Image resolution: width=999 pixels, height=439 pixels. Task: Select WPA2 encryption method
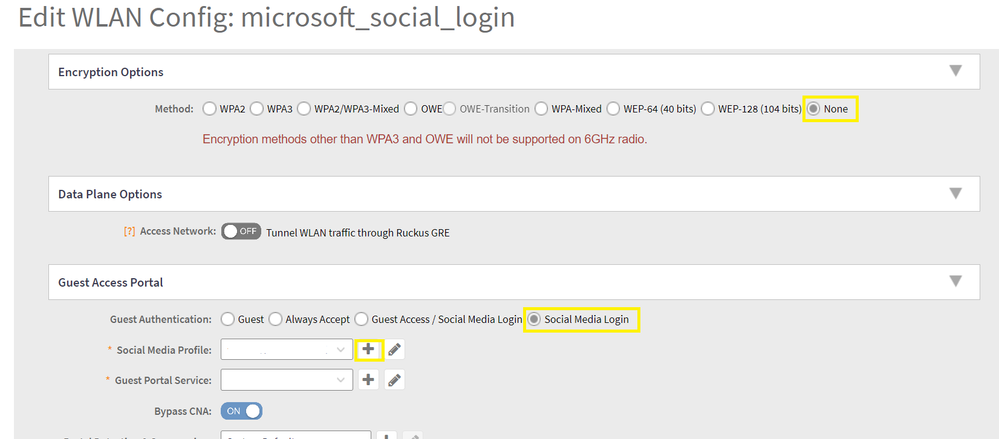click(x=210, y=108)
